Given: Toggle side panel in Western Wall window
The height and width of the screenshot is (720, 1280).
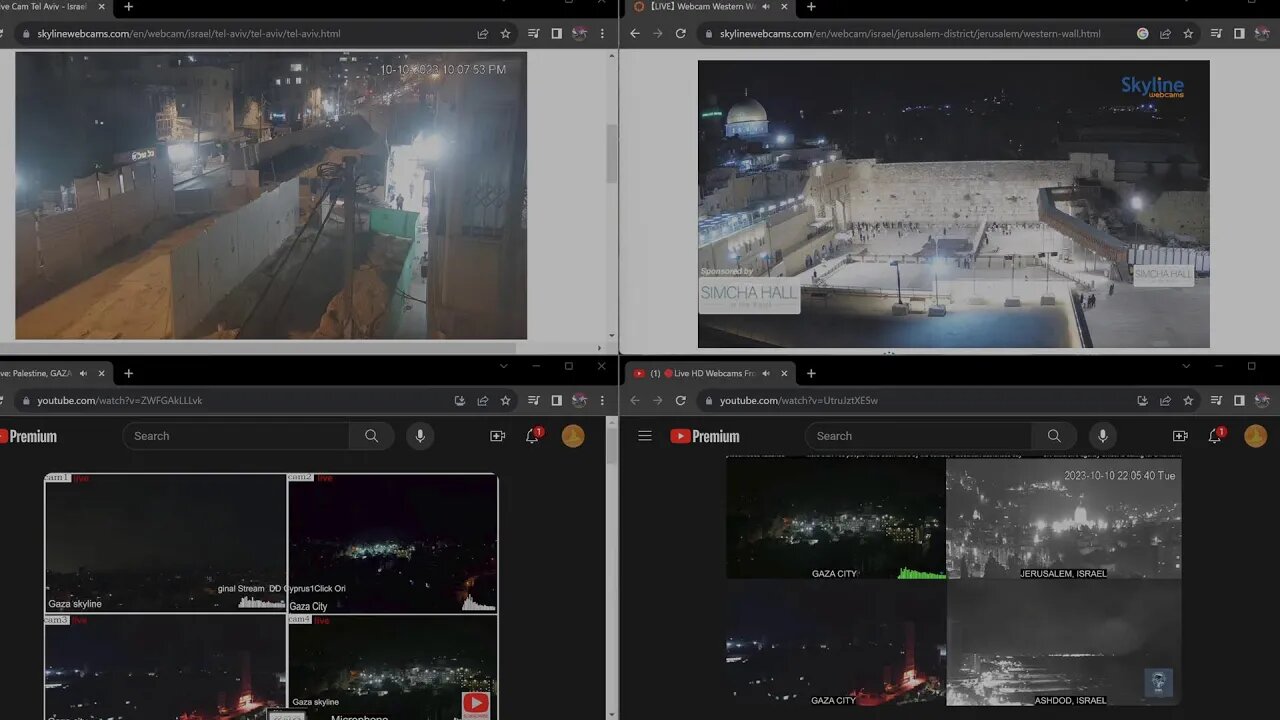Looking at the screenshot, I should [1240, 34].
